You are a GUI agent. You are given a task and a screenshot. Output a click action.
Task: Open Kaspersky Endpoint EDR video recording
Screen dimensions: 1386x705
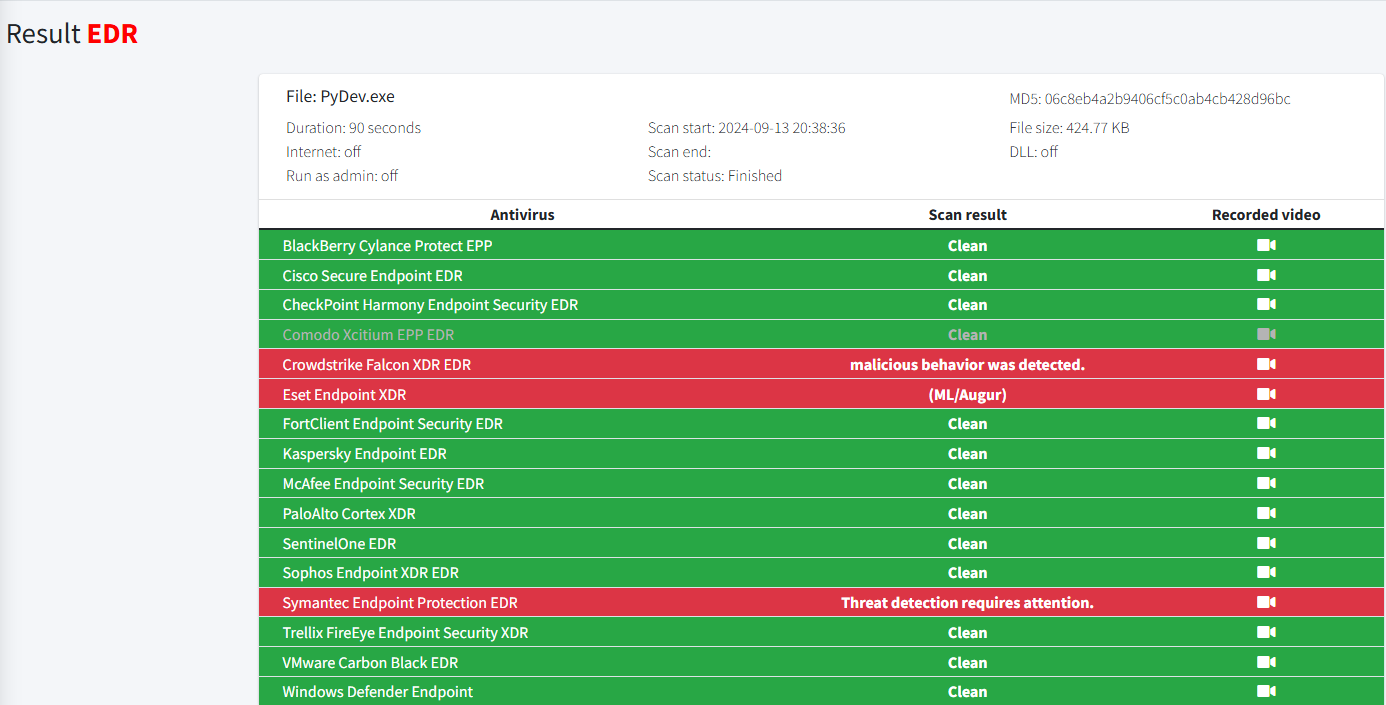click(x=1266, y=453)
